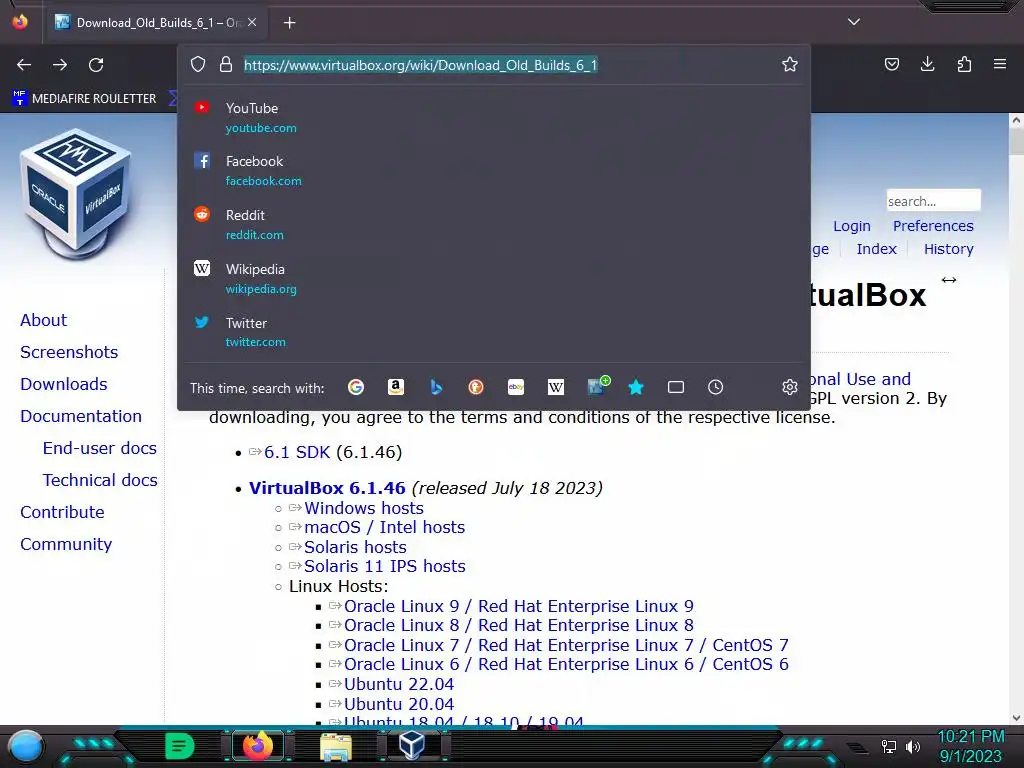Open About in the sidebar

(x=43, y=320)
